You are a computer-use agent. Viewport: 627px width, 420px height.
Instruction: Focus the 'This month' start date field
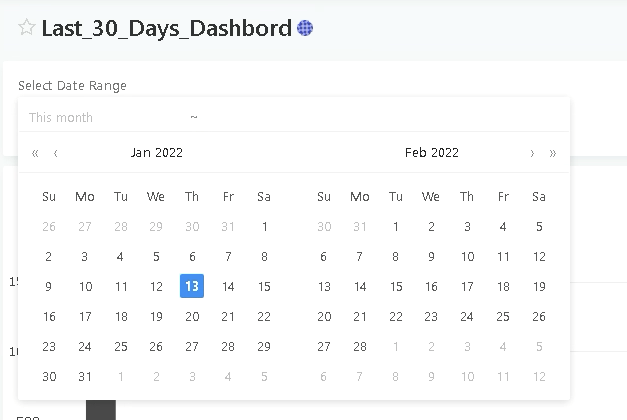104,117
